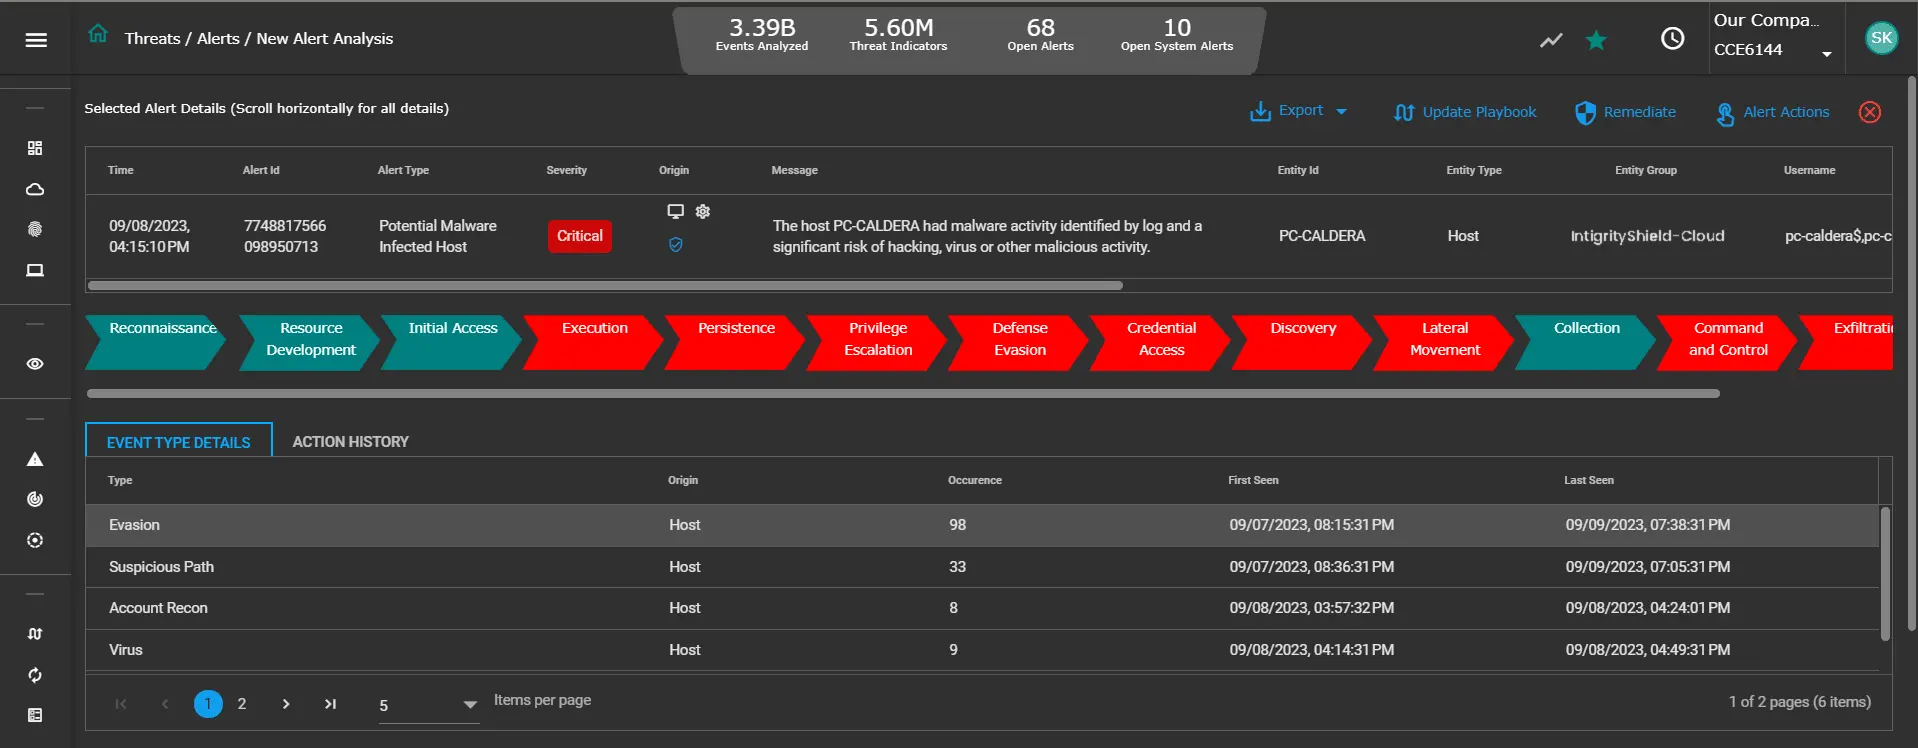Click the monitor origin icon in alert row
Image resolution: width=1918 pixels, height=748 pixels.
676,211
